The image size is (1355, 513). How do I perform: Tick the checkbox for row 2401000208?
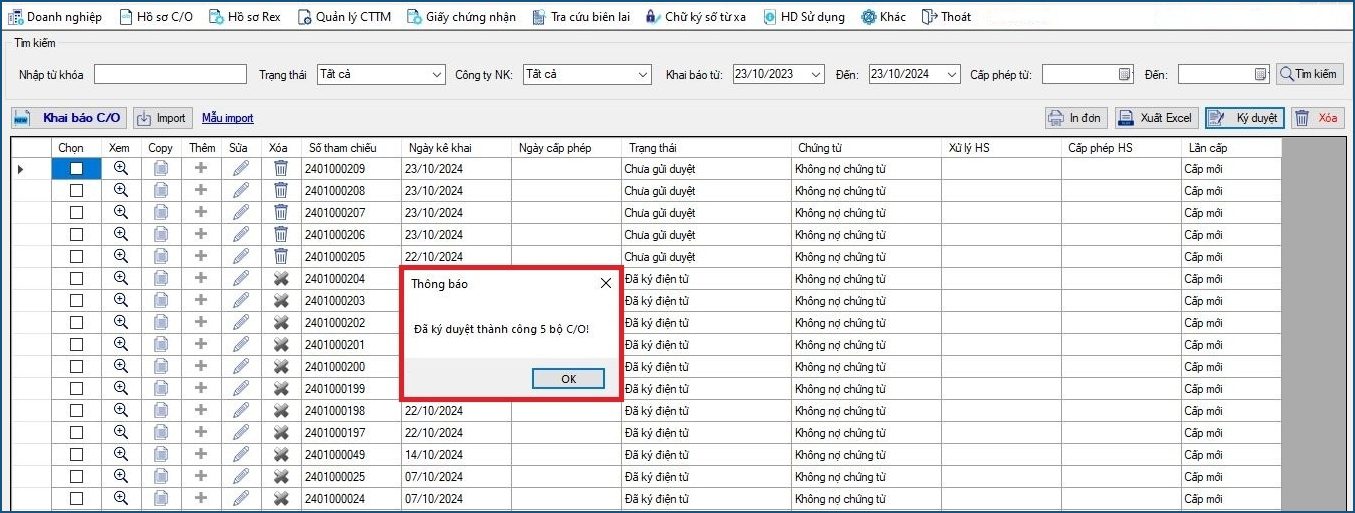(x=76, y=191)
